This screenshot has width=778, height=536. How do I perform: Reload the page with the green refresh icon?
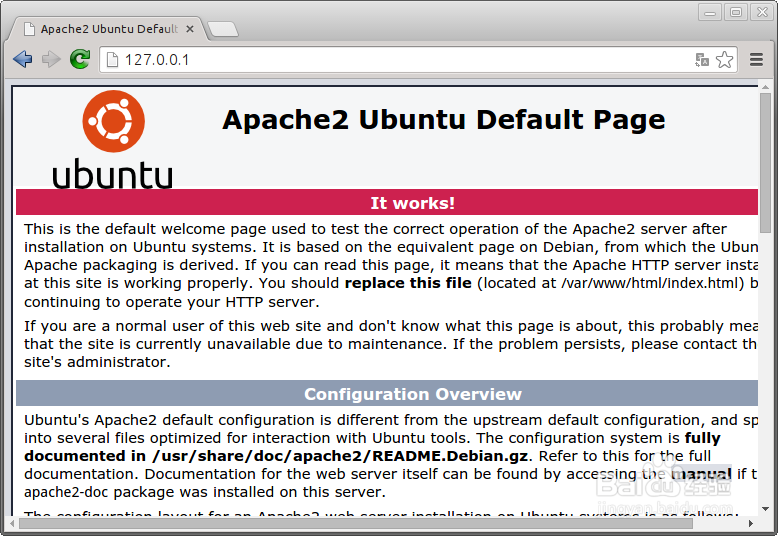(80, 60)
